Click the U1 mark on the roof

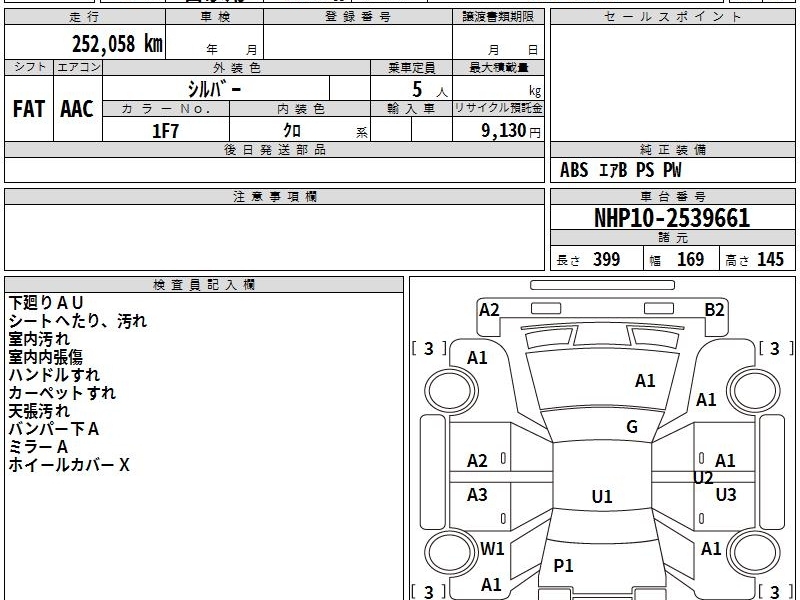(602, 496)
